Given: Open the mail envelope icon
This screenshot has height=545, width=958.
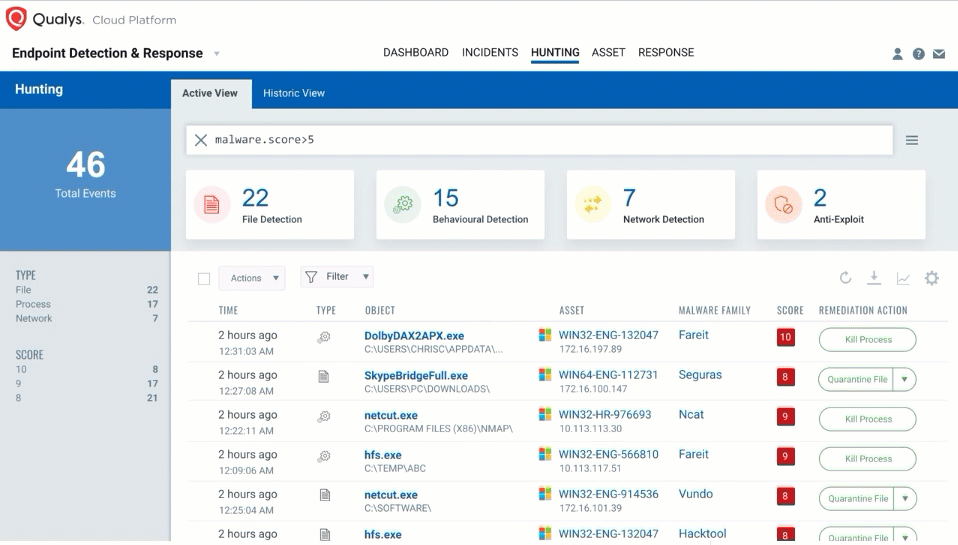Looking at the screenshot, I should pos(939,54).
